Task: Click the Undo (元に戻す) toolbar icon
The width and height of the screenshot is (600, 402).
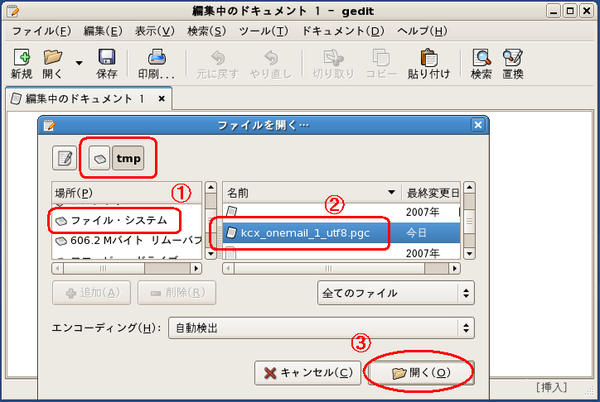Action: [218, 58]
